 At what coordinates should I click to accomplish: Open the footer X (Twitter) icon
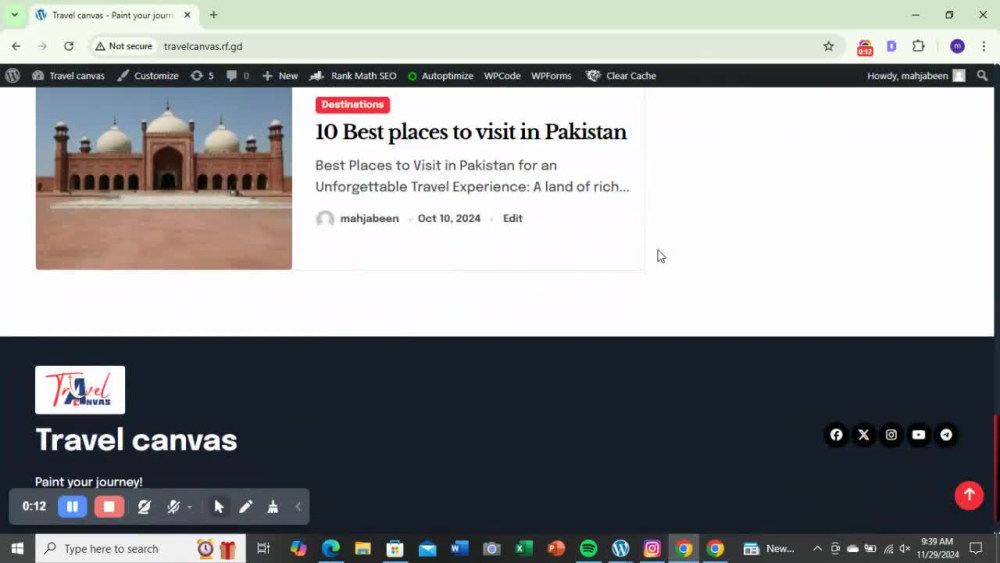coord(864,435)
